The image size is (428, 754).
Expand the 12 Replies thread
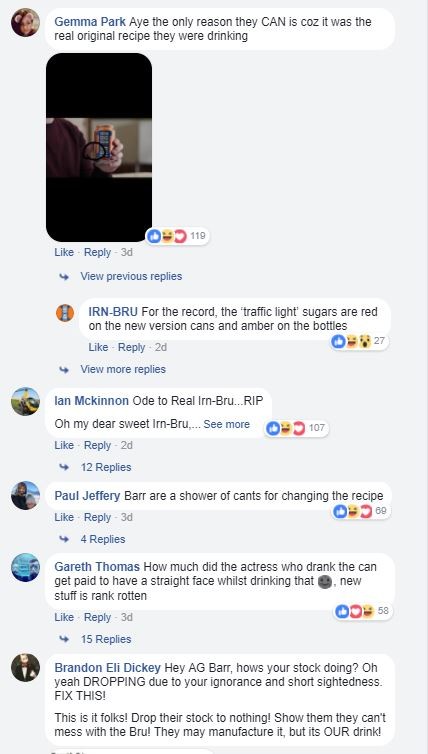pos(106,467)
